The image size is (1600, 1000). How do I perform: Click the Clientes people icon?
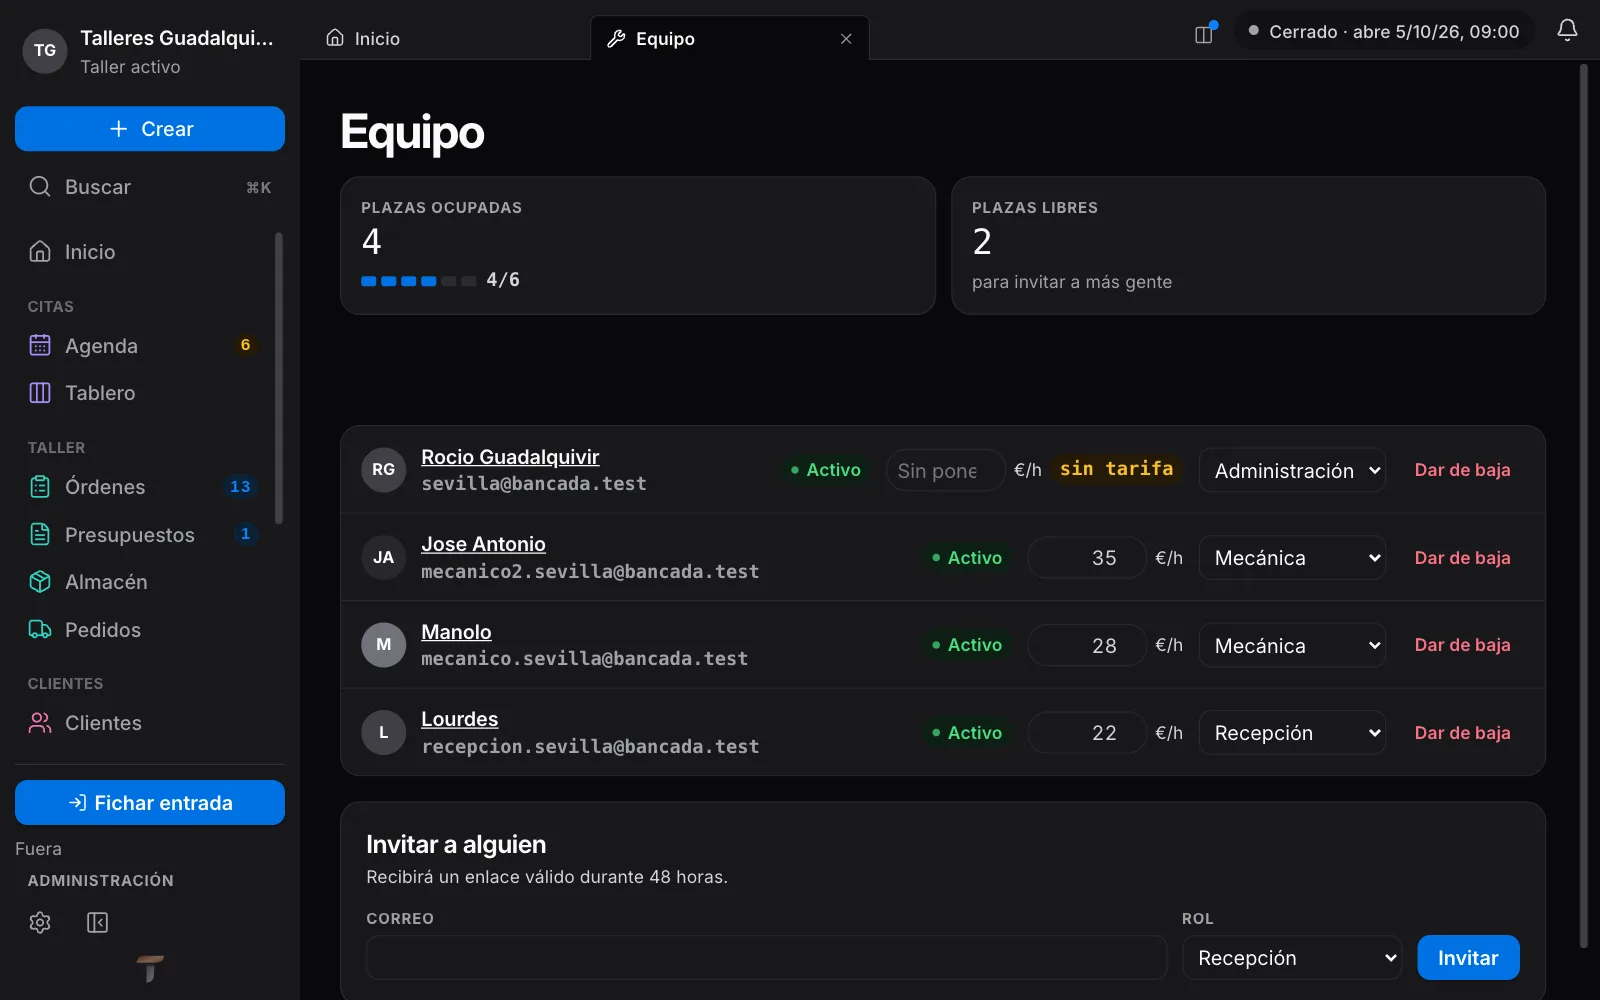(40, 723)
